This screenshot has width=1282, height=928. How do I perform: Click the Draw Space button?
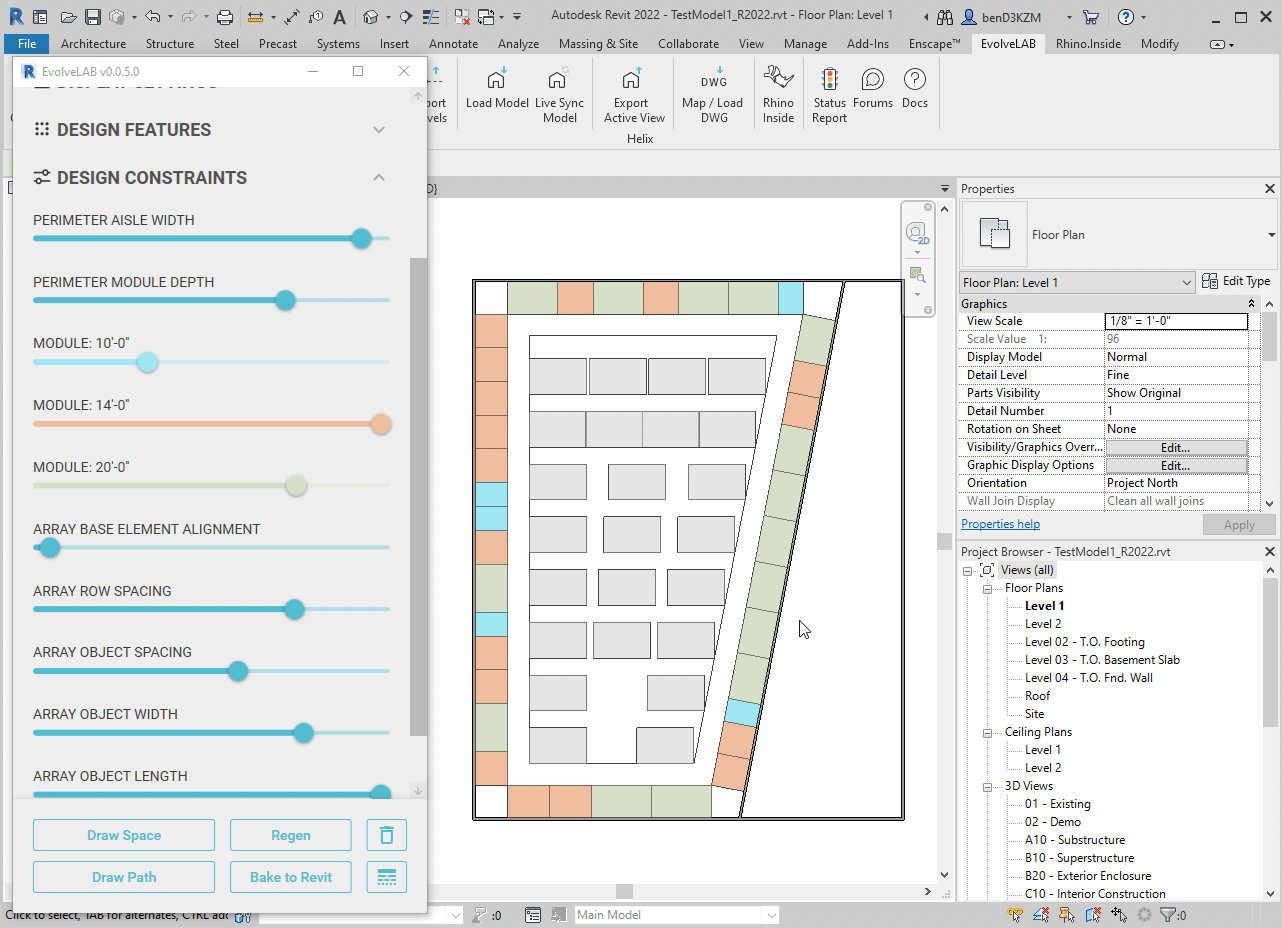click(124, 835)
